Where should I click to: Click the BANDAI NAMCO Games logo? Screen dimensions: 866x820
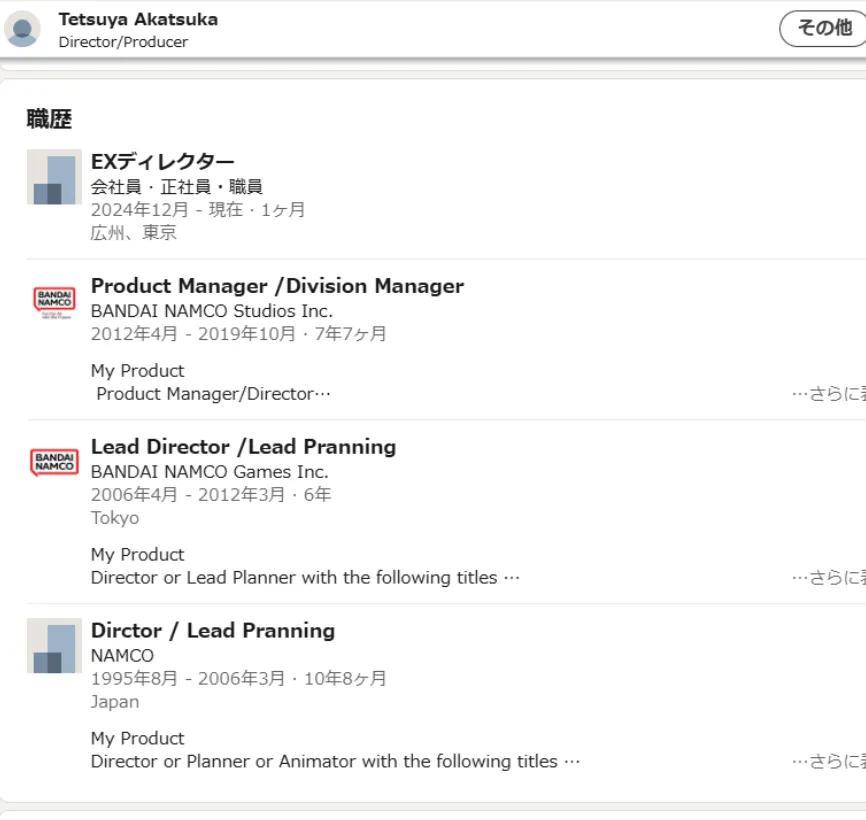click(x=54, y=461)
